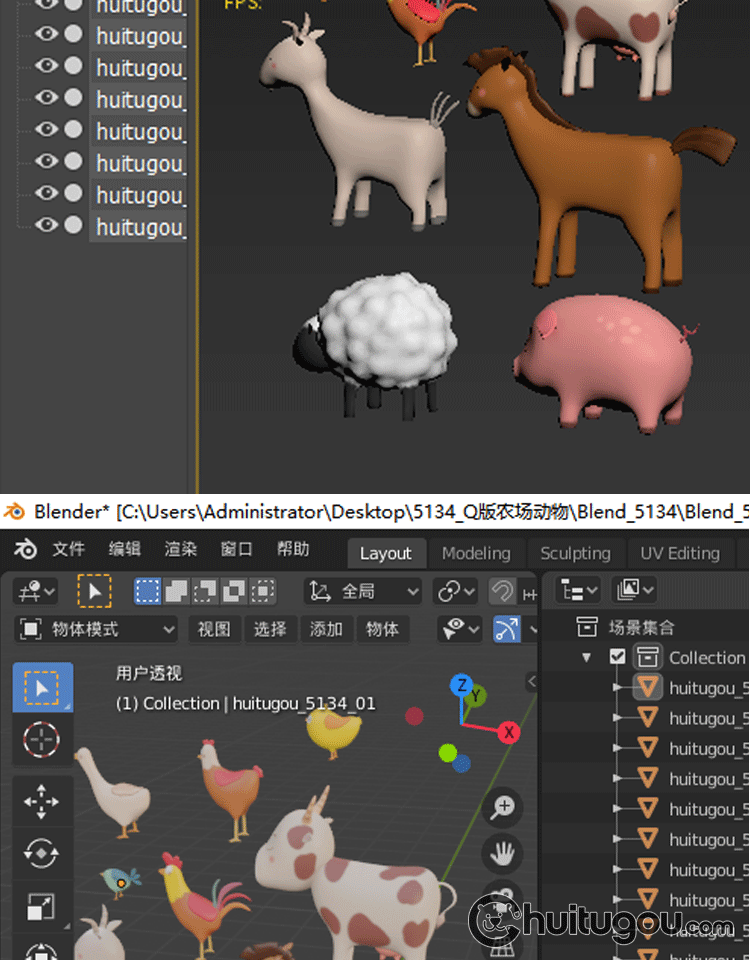
Task: Select the Cursor tool in Blender toolbar
Action: pos(41,740)
